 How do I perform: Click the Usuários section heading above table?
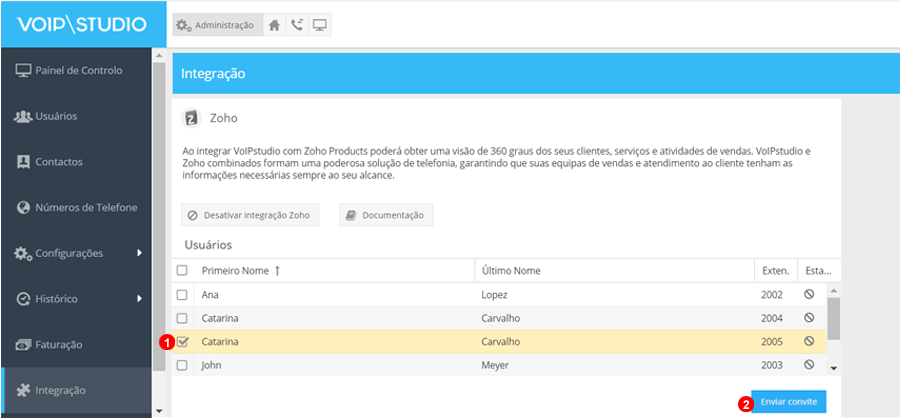point(208,245)
